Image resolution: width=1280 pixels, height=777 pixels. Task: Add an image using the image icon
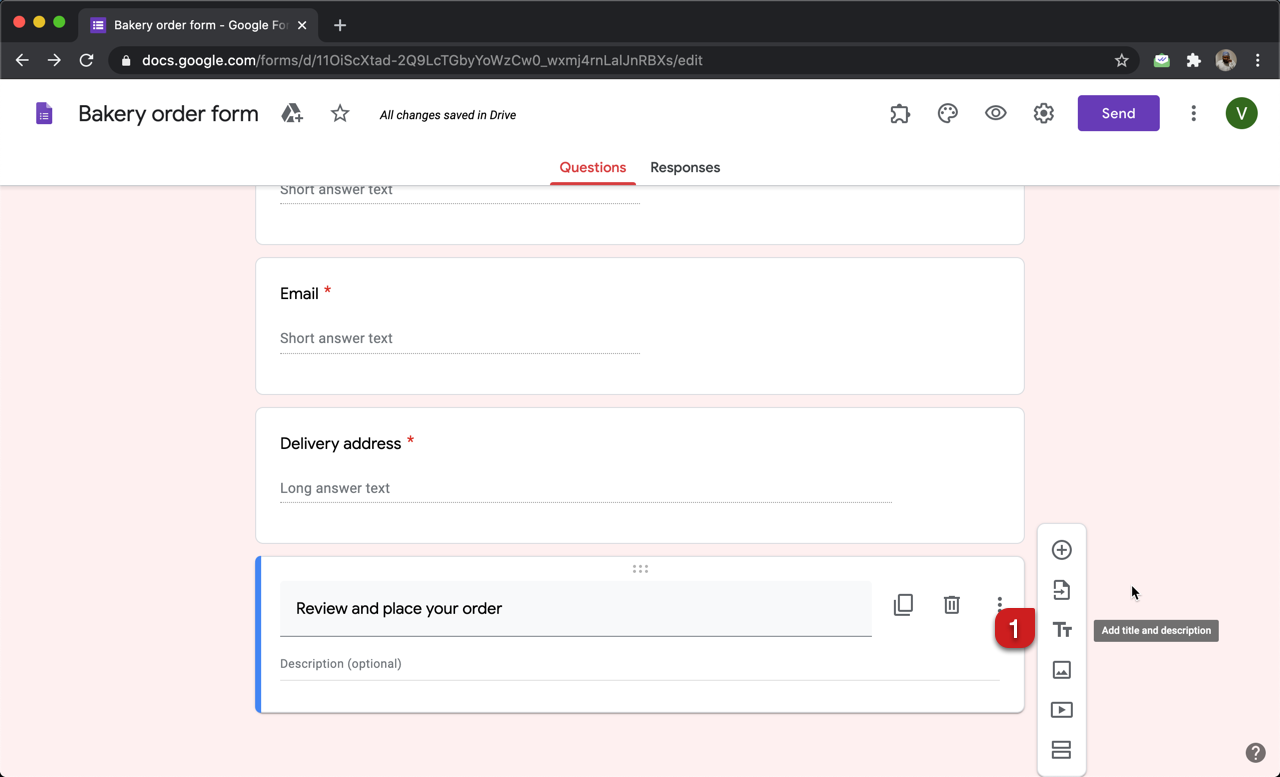tap(1061, 669)
